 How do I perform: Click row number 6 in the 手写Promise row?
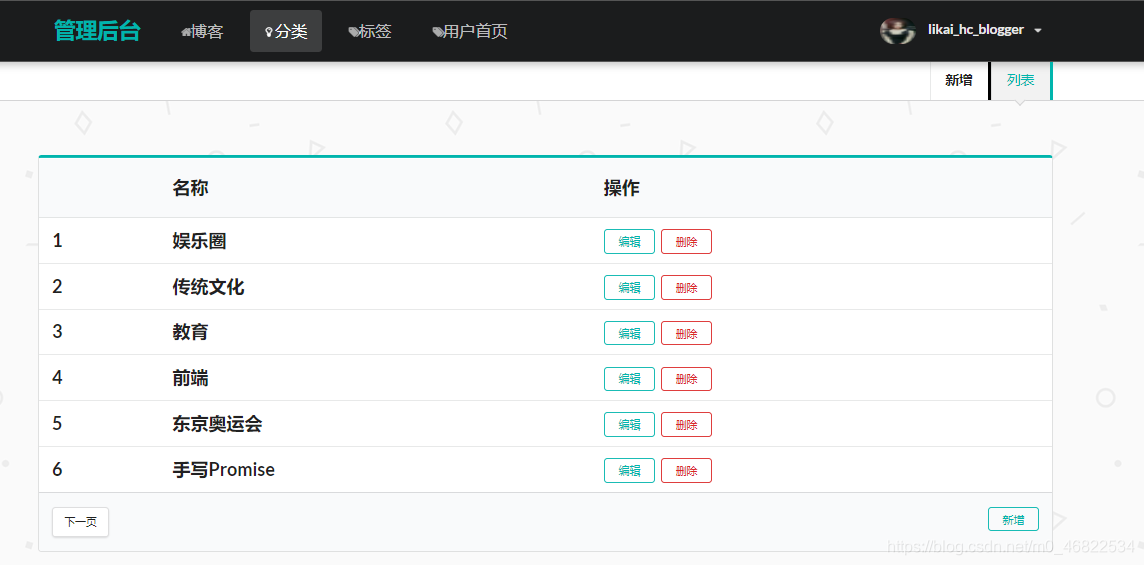pos(57,469)
